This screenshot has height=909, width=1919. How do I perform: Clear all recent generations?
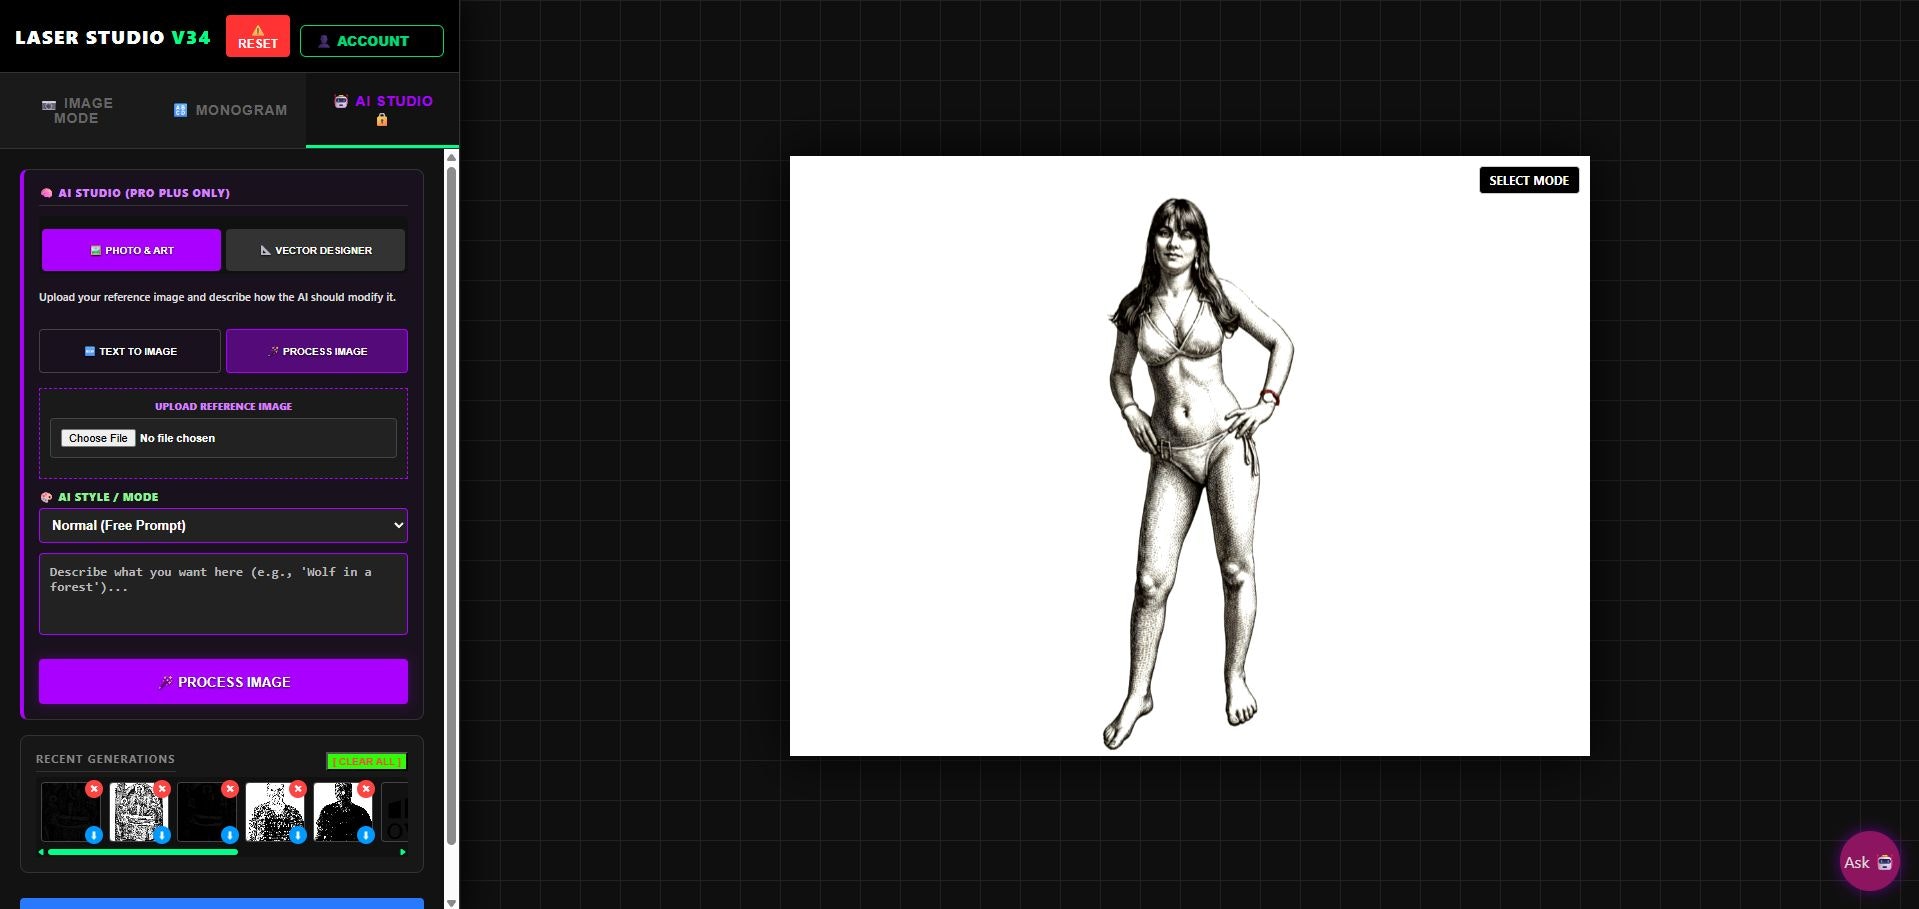[365, 761]
